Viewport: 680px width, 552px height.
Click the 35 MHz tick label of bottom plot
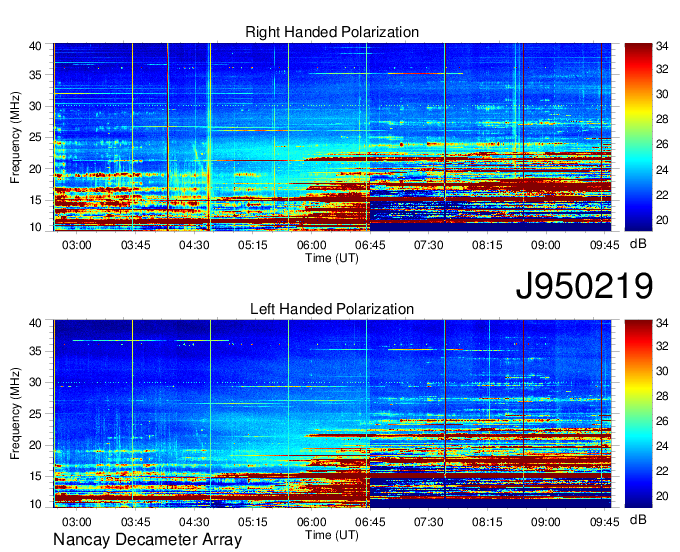point(36,351)
